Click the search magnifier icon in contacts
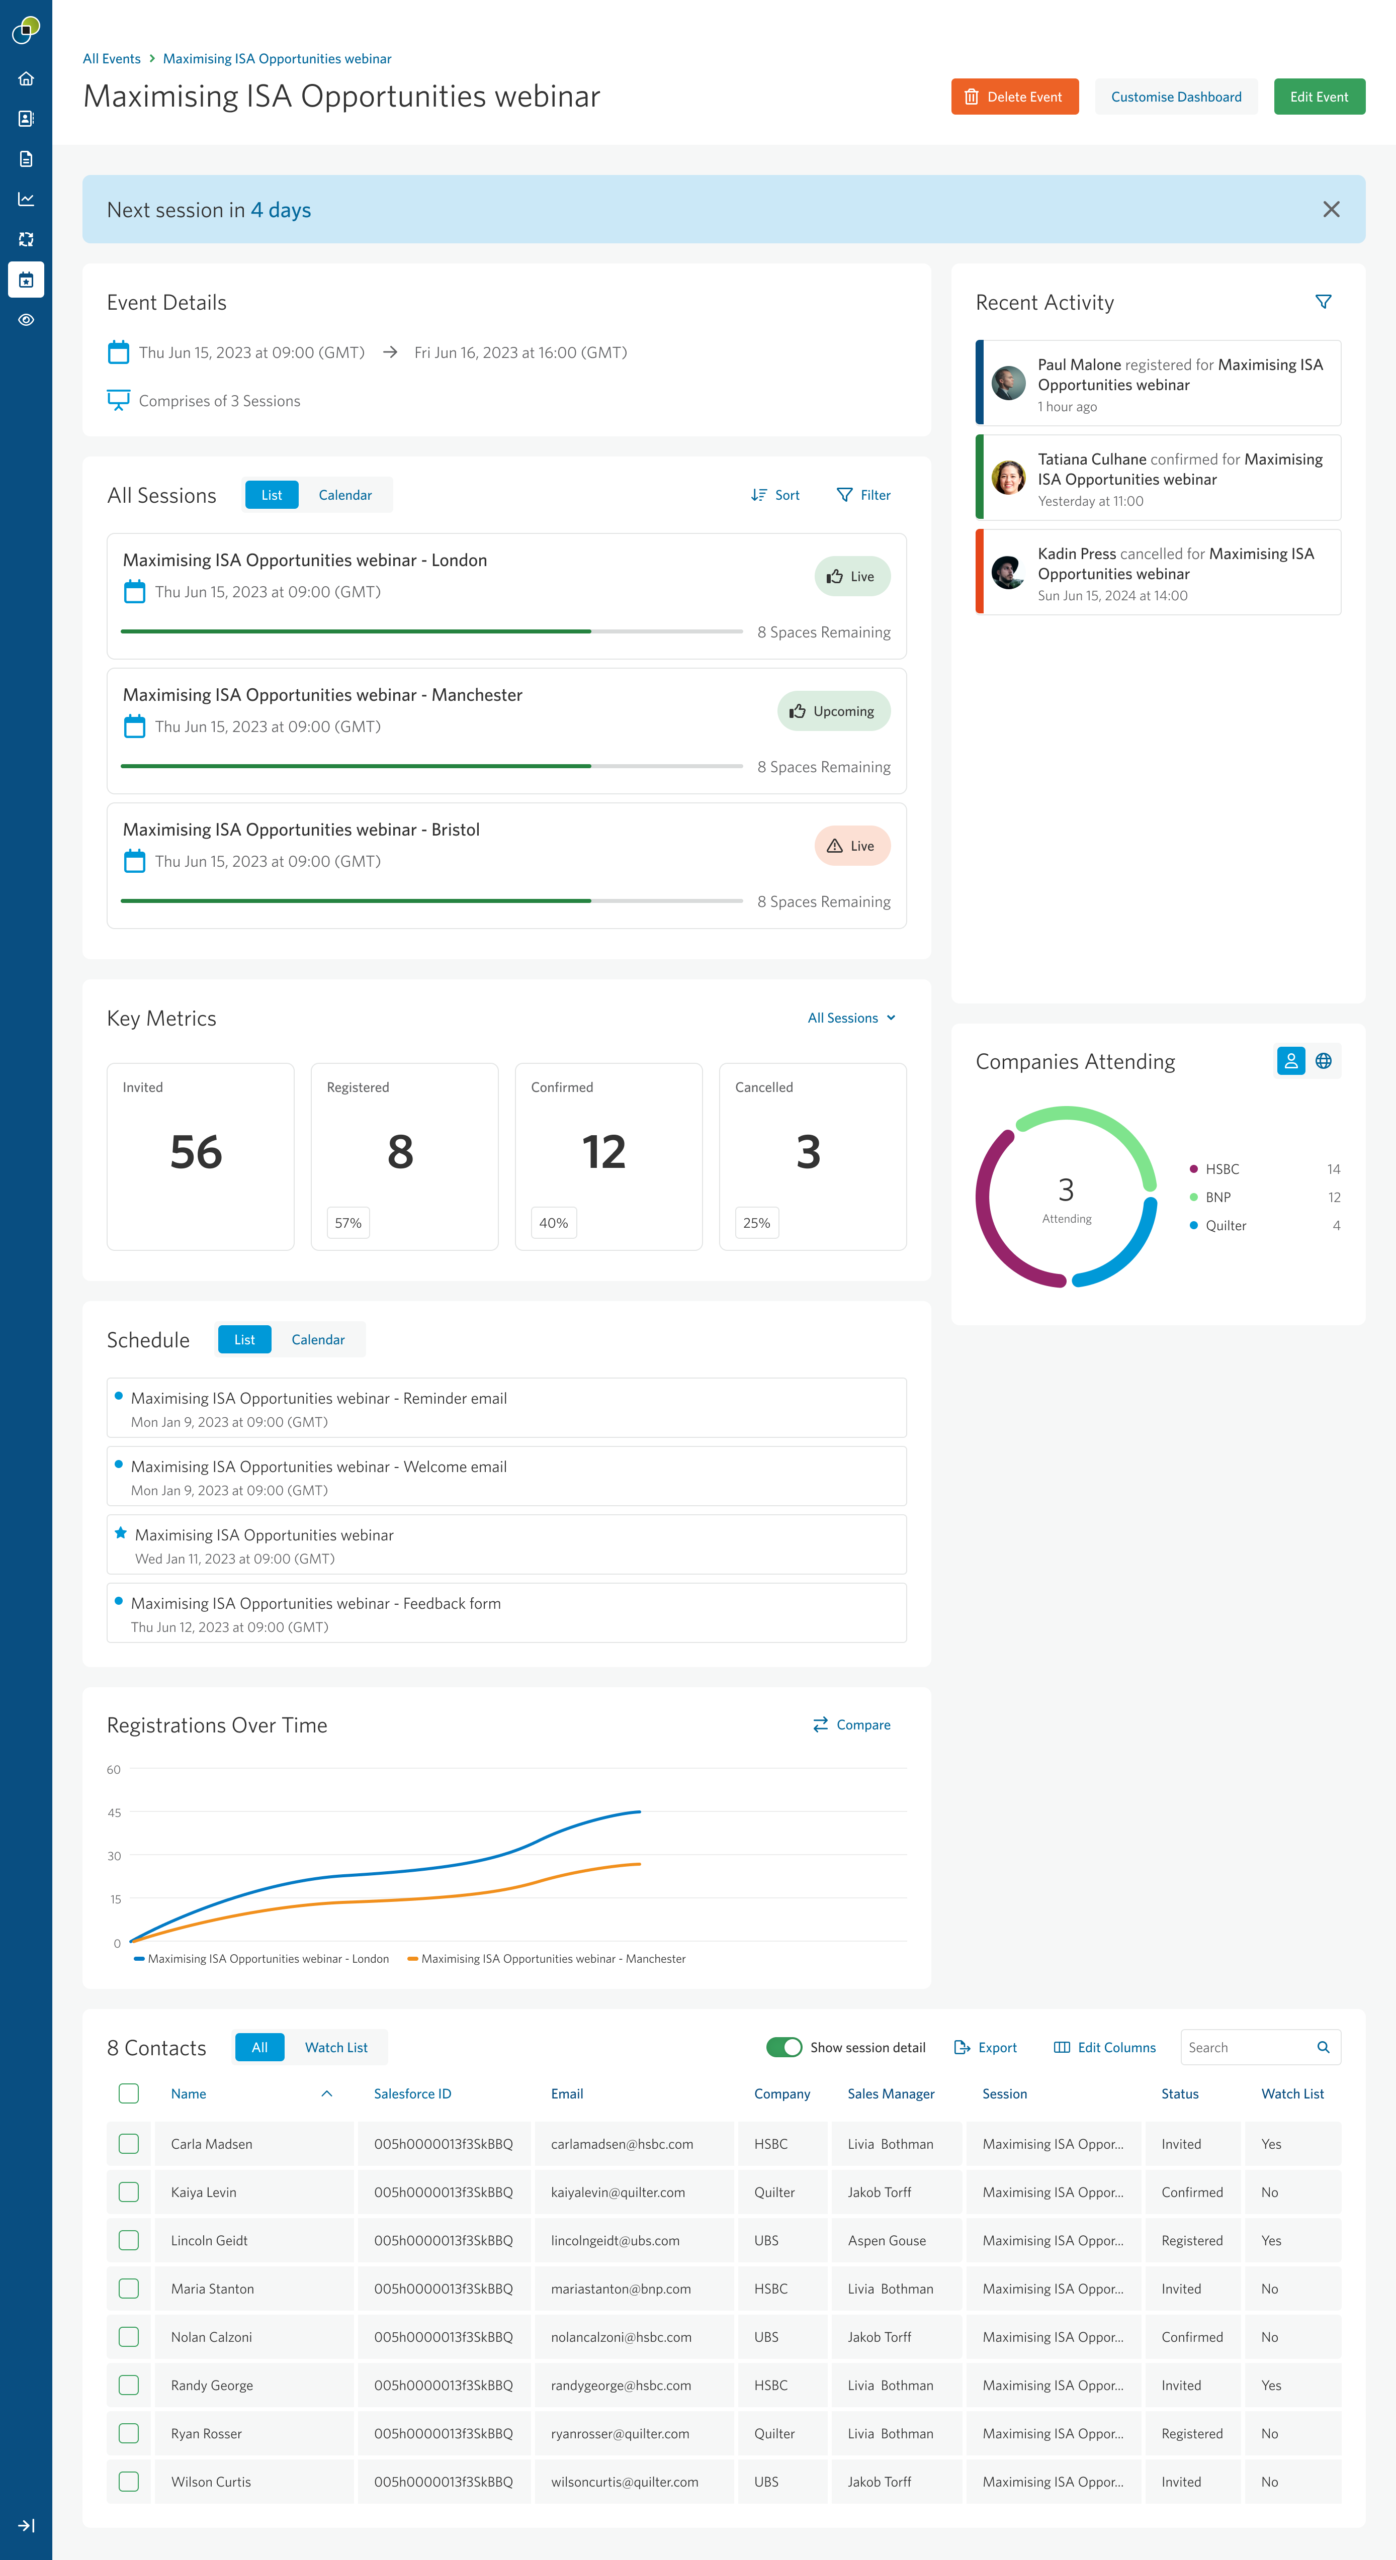The width and height of the screenshot is (1396, 2560). click(1322, 2047)
